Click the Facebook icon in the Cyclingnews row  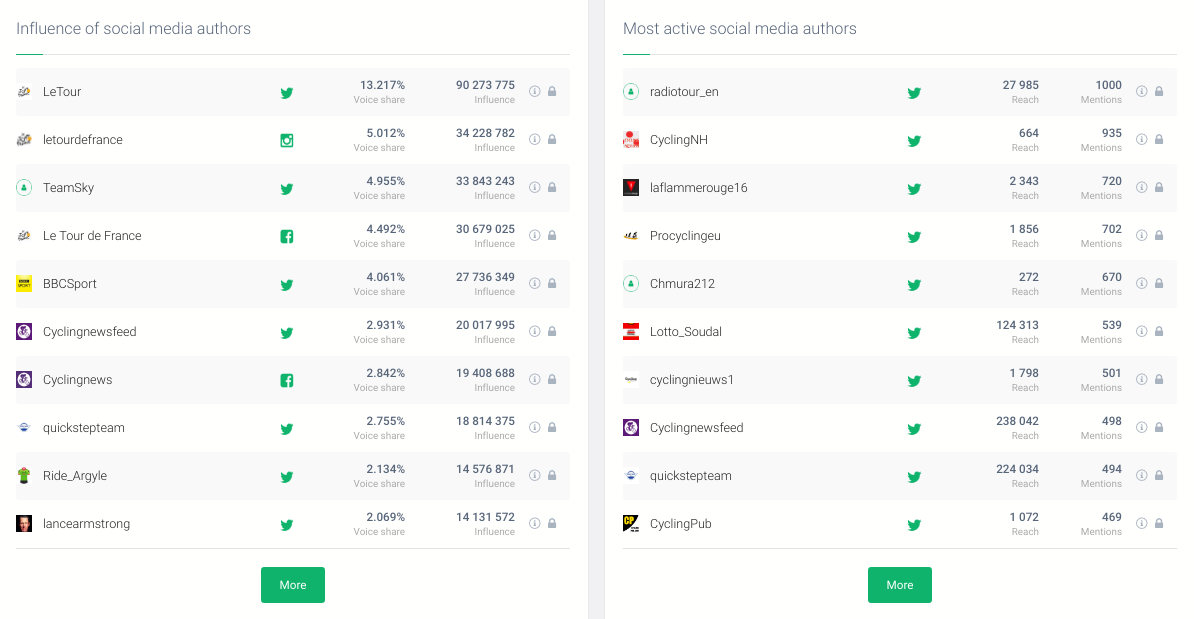[x=287, y=381]
